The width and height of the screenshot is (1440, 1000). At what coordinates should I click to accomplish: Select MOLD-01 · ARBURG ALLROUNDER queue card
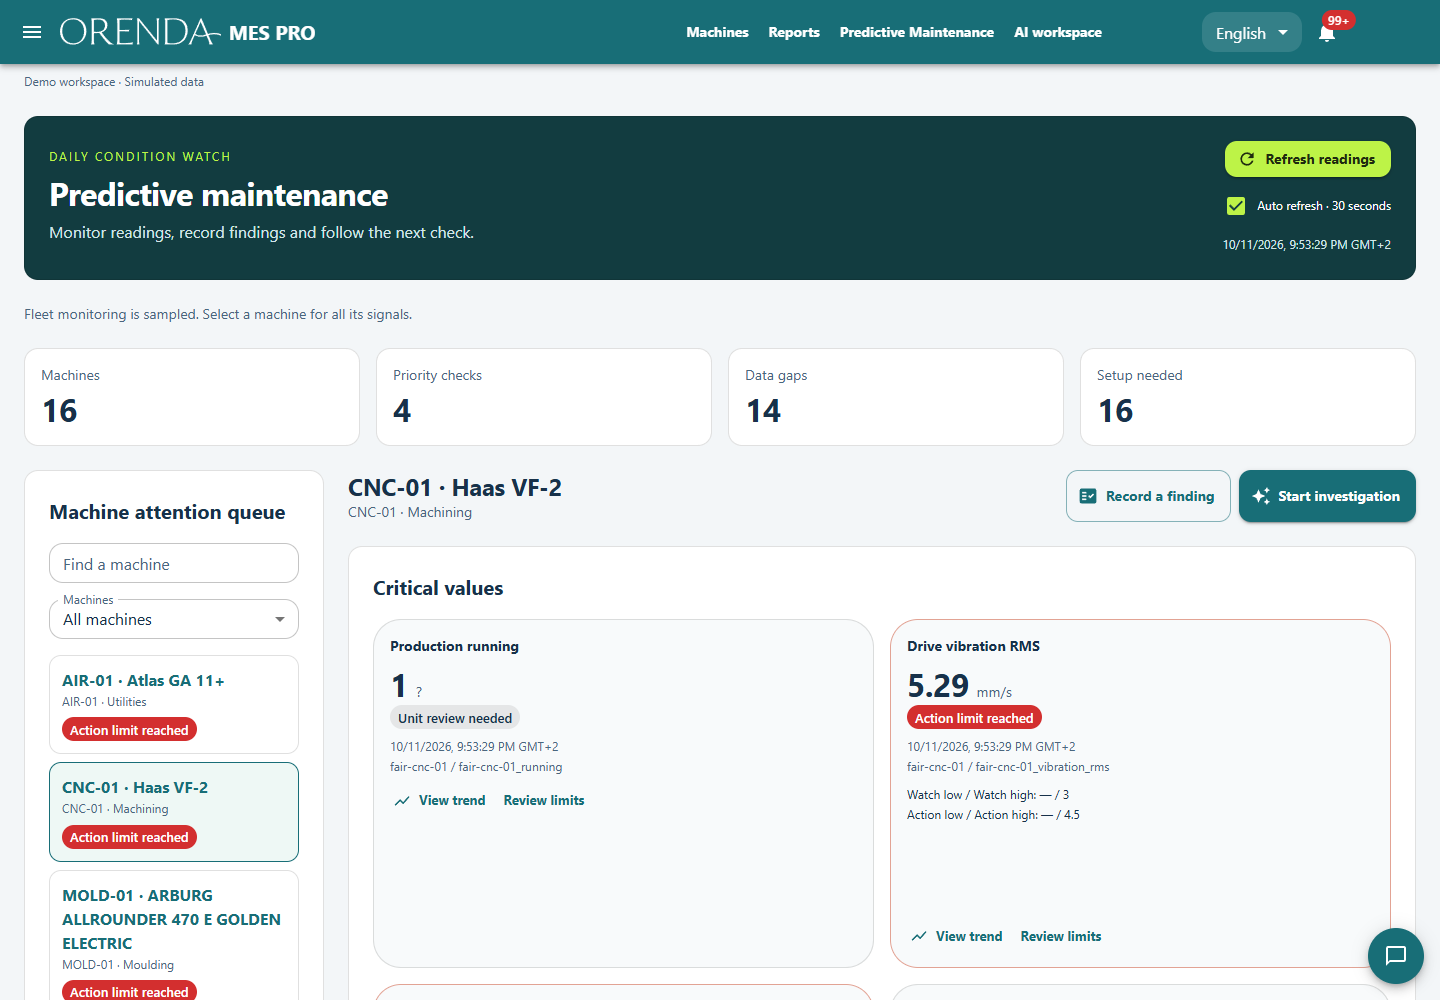click(x=174, y=936)
